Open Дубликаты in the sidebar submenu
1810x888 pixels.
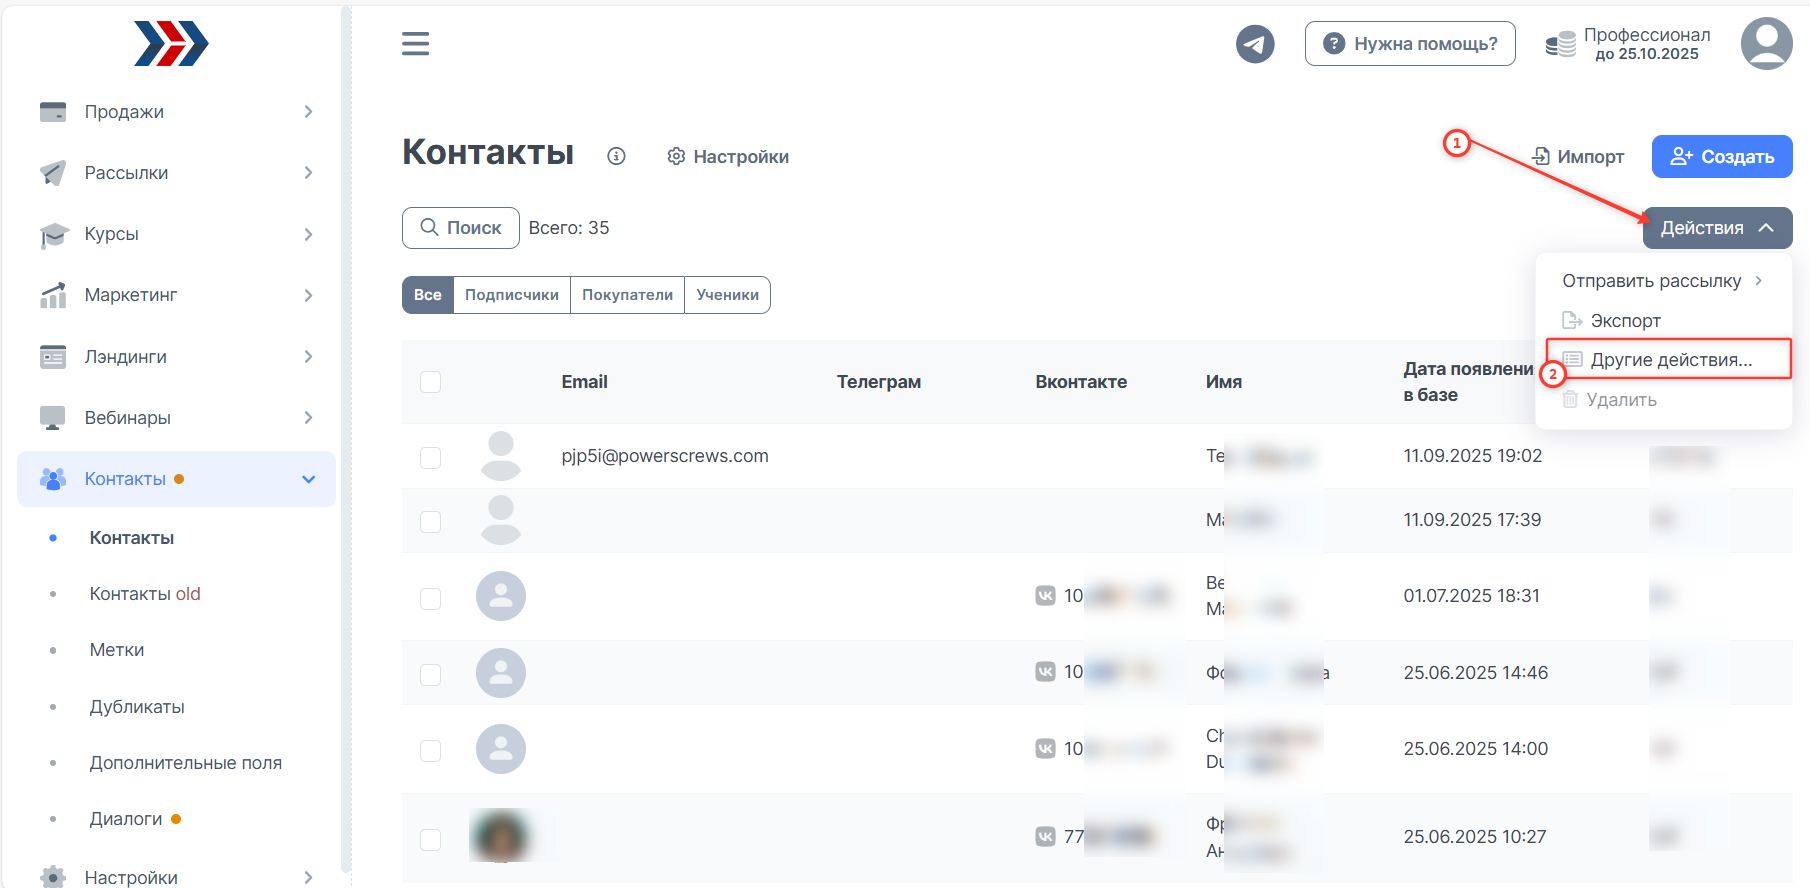pos(137,707)
